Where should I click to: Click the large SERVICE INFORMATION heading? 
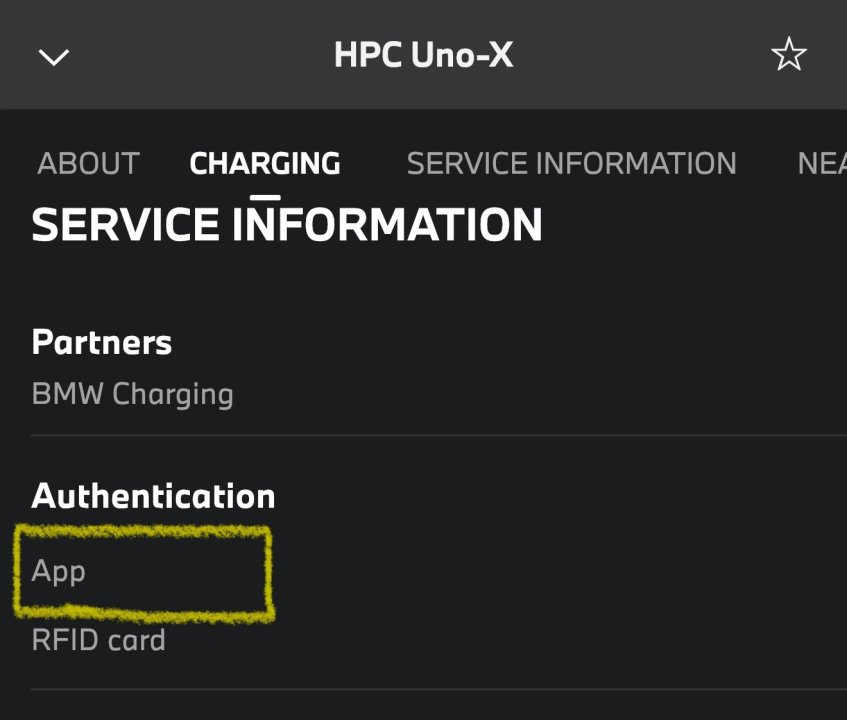(287, 225)
